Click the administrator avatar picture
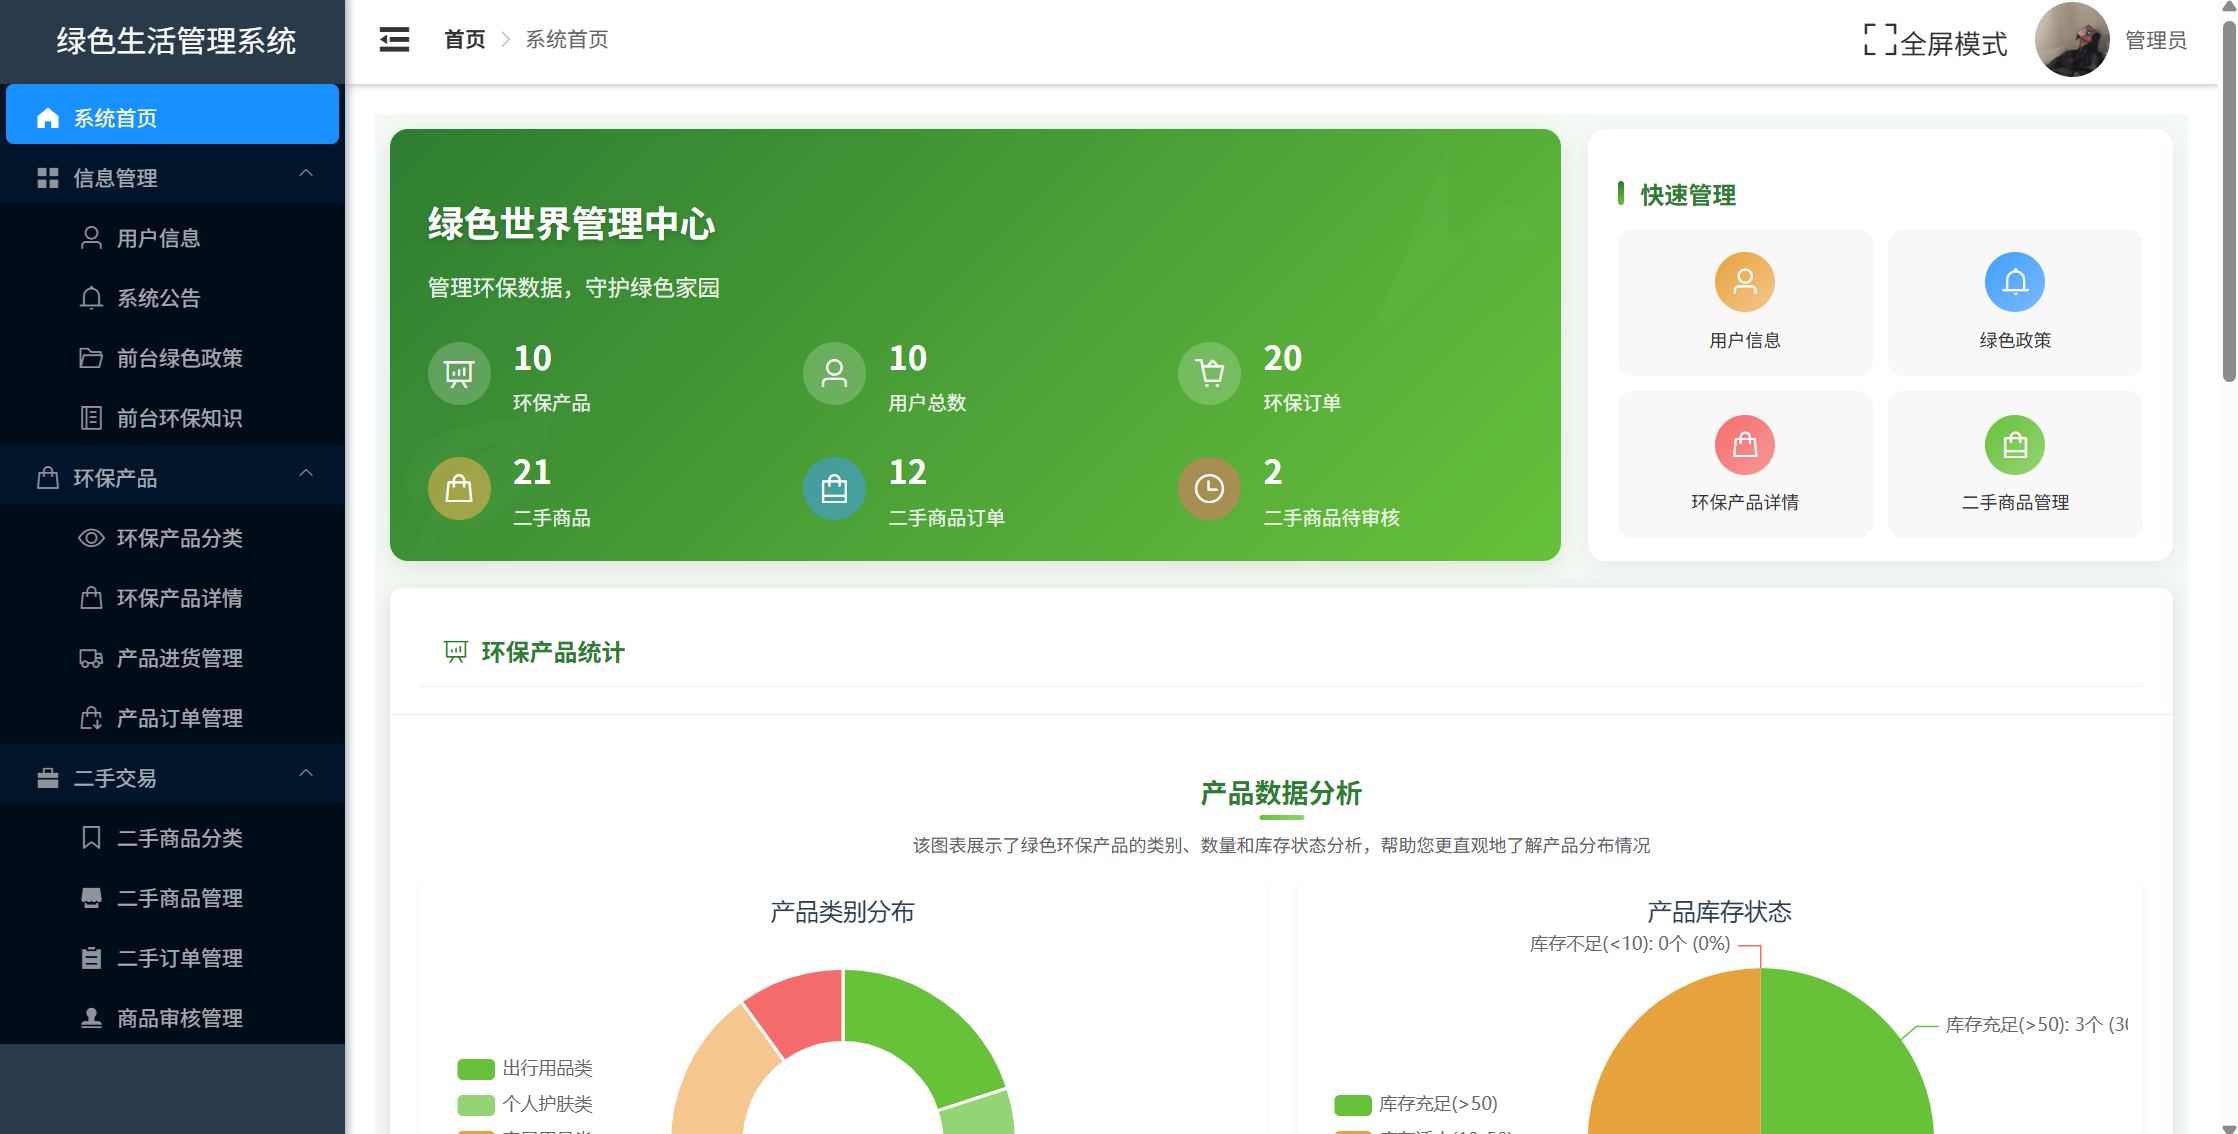The width and height of the screenshot is (2238, 1134). (2071, 40)
